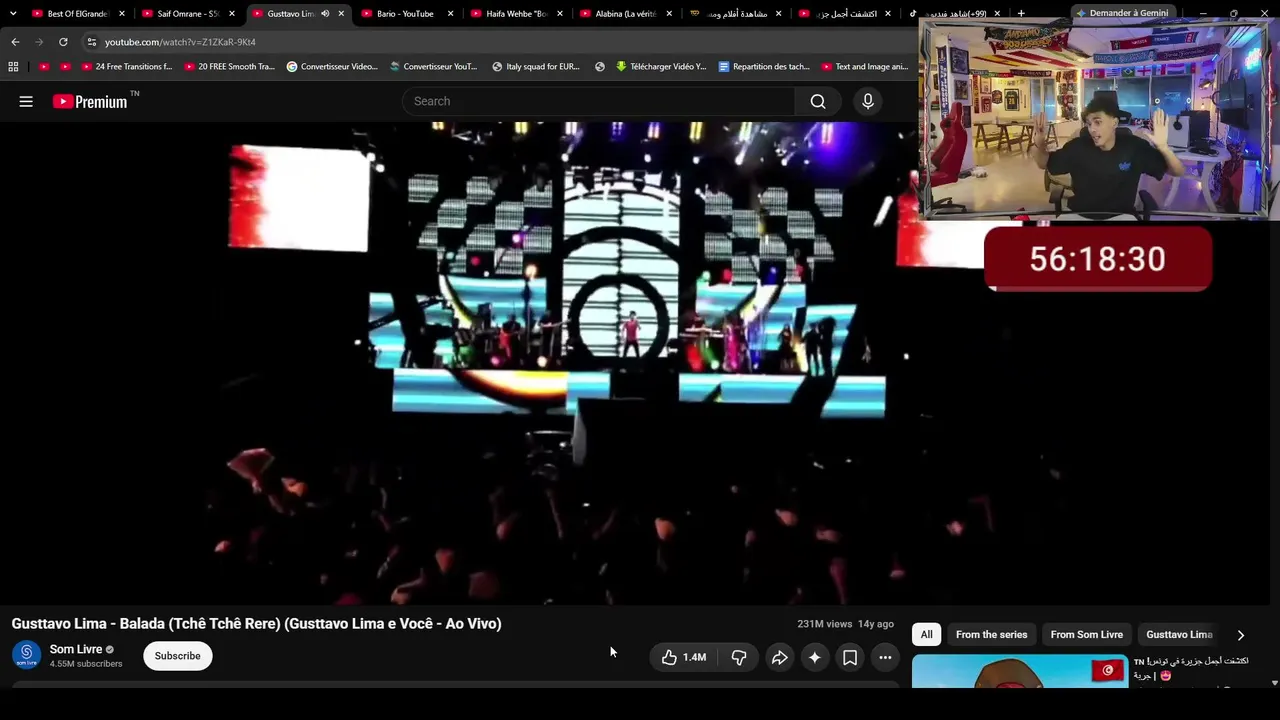Image resolution: width=1280 pixels, height=720 pixels.
Task: Open the second unlabeled YouTube bookmark
Action: tap(66, 67)
